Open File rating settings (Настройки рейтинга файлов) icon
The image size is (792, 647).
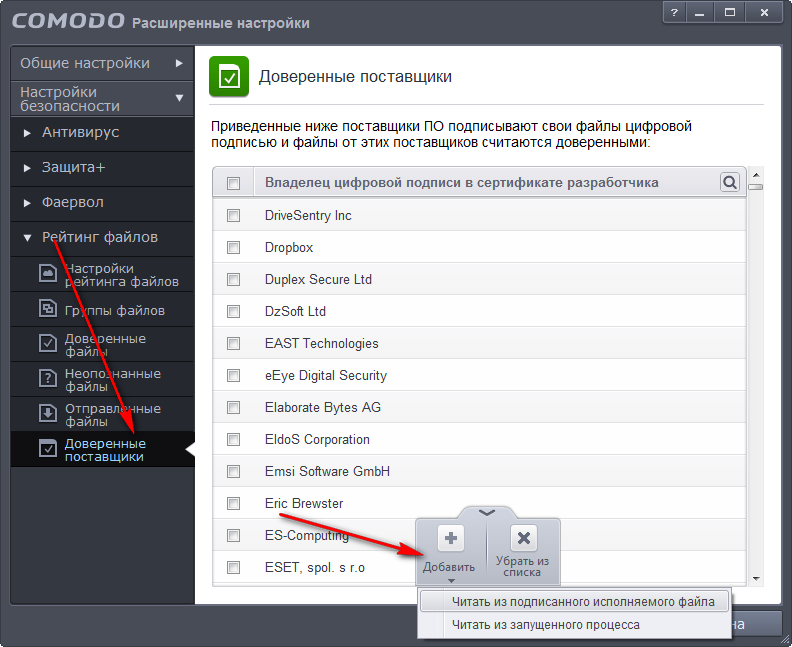48,274
